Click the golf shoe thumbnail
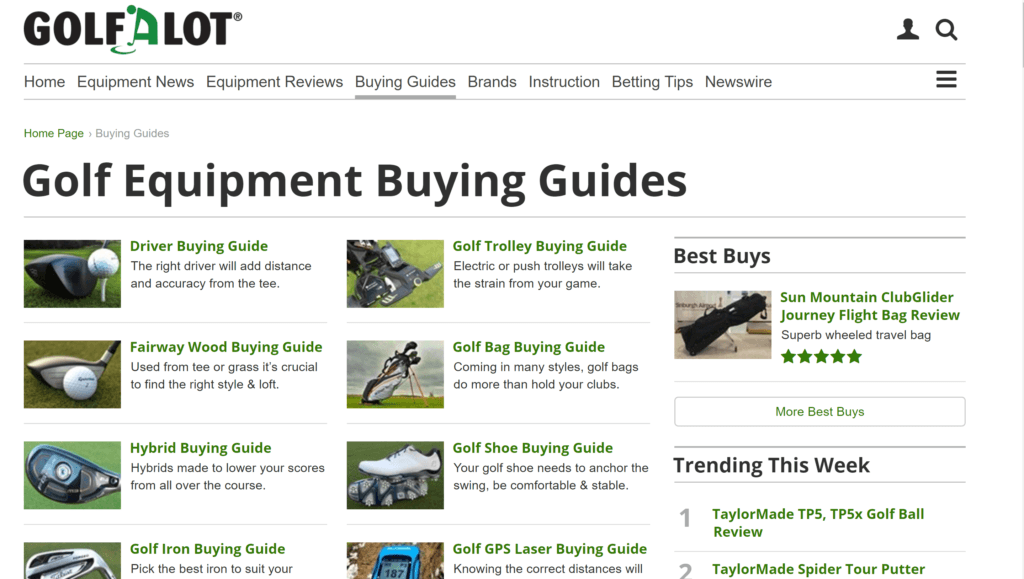This screenshot has height=579, width=1024. pyautogui.click(x=395, y=475)
